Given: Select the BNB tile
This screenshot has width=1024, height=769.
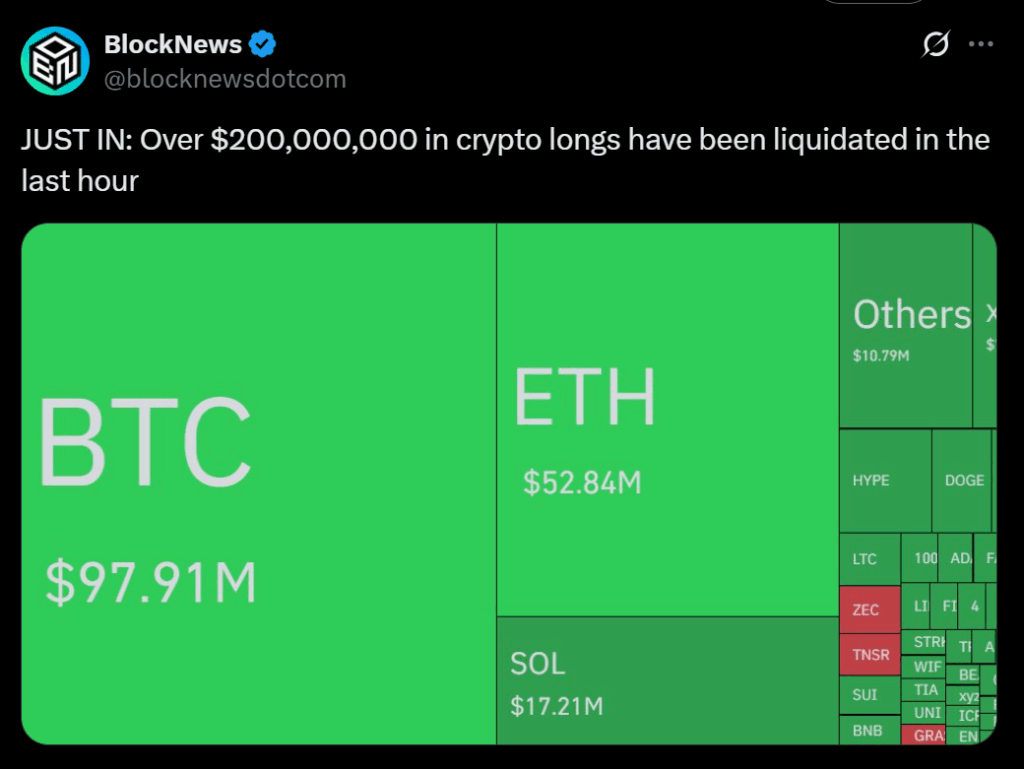Looking at the screenshot, I should (869, 731).
